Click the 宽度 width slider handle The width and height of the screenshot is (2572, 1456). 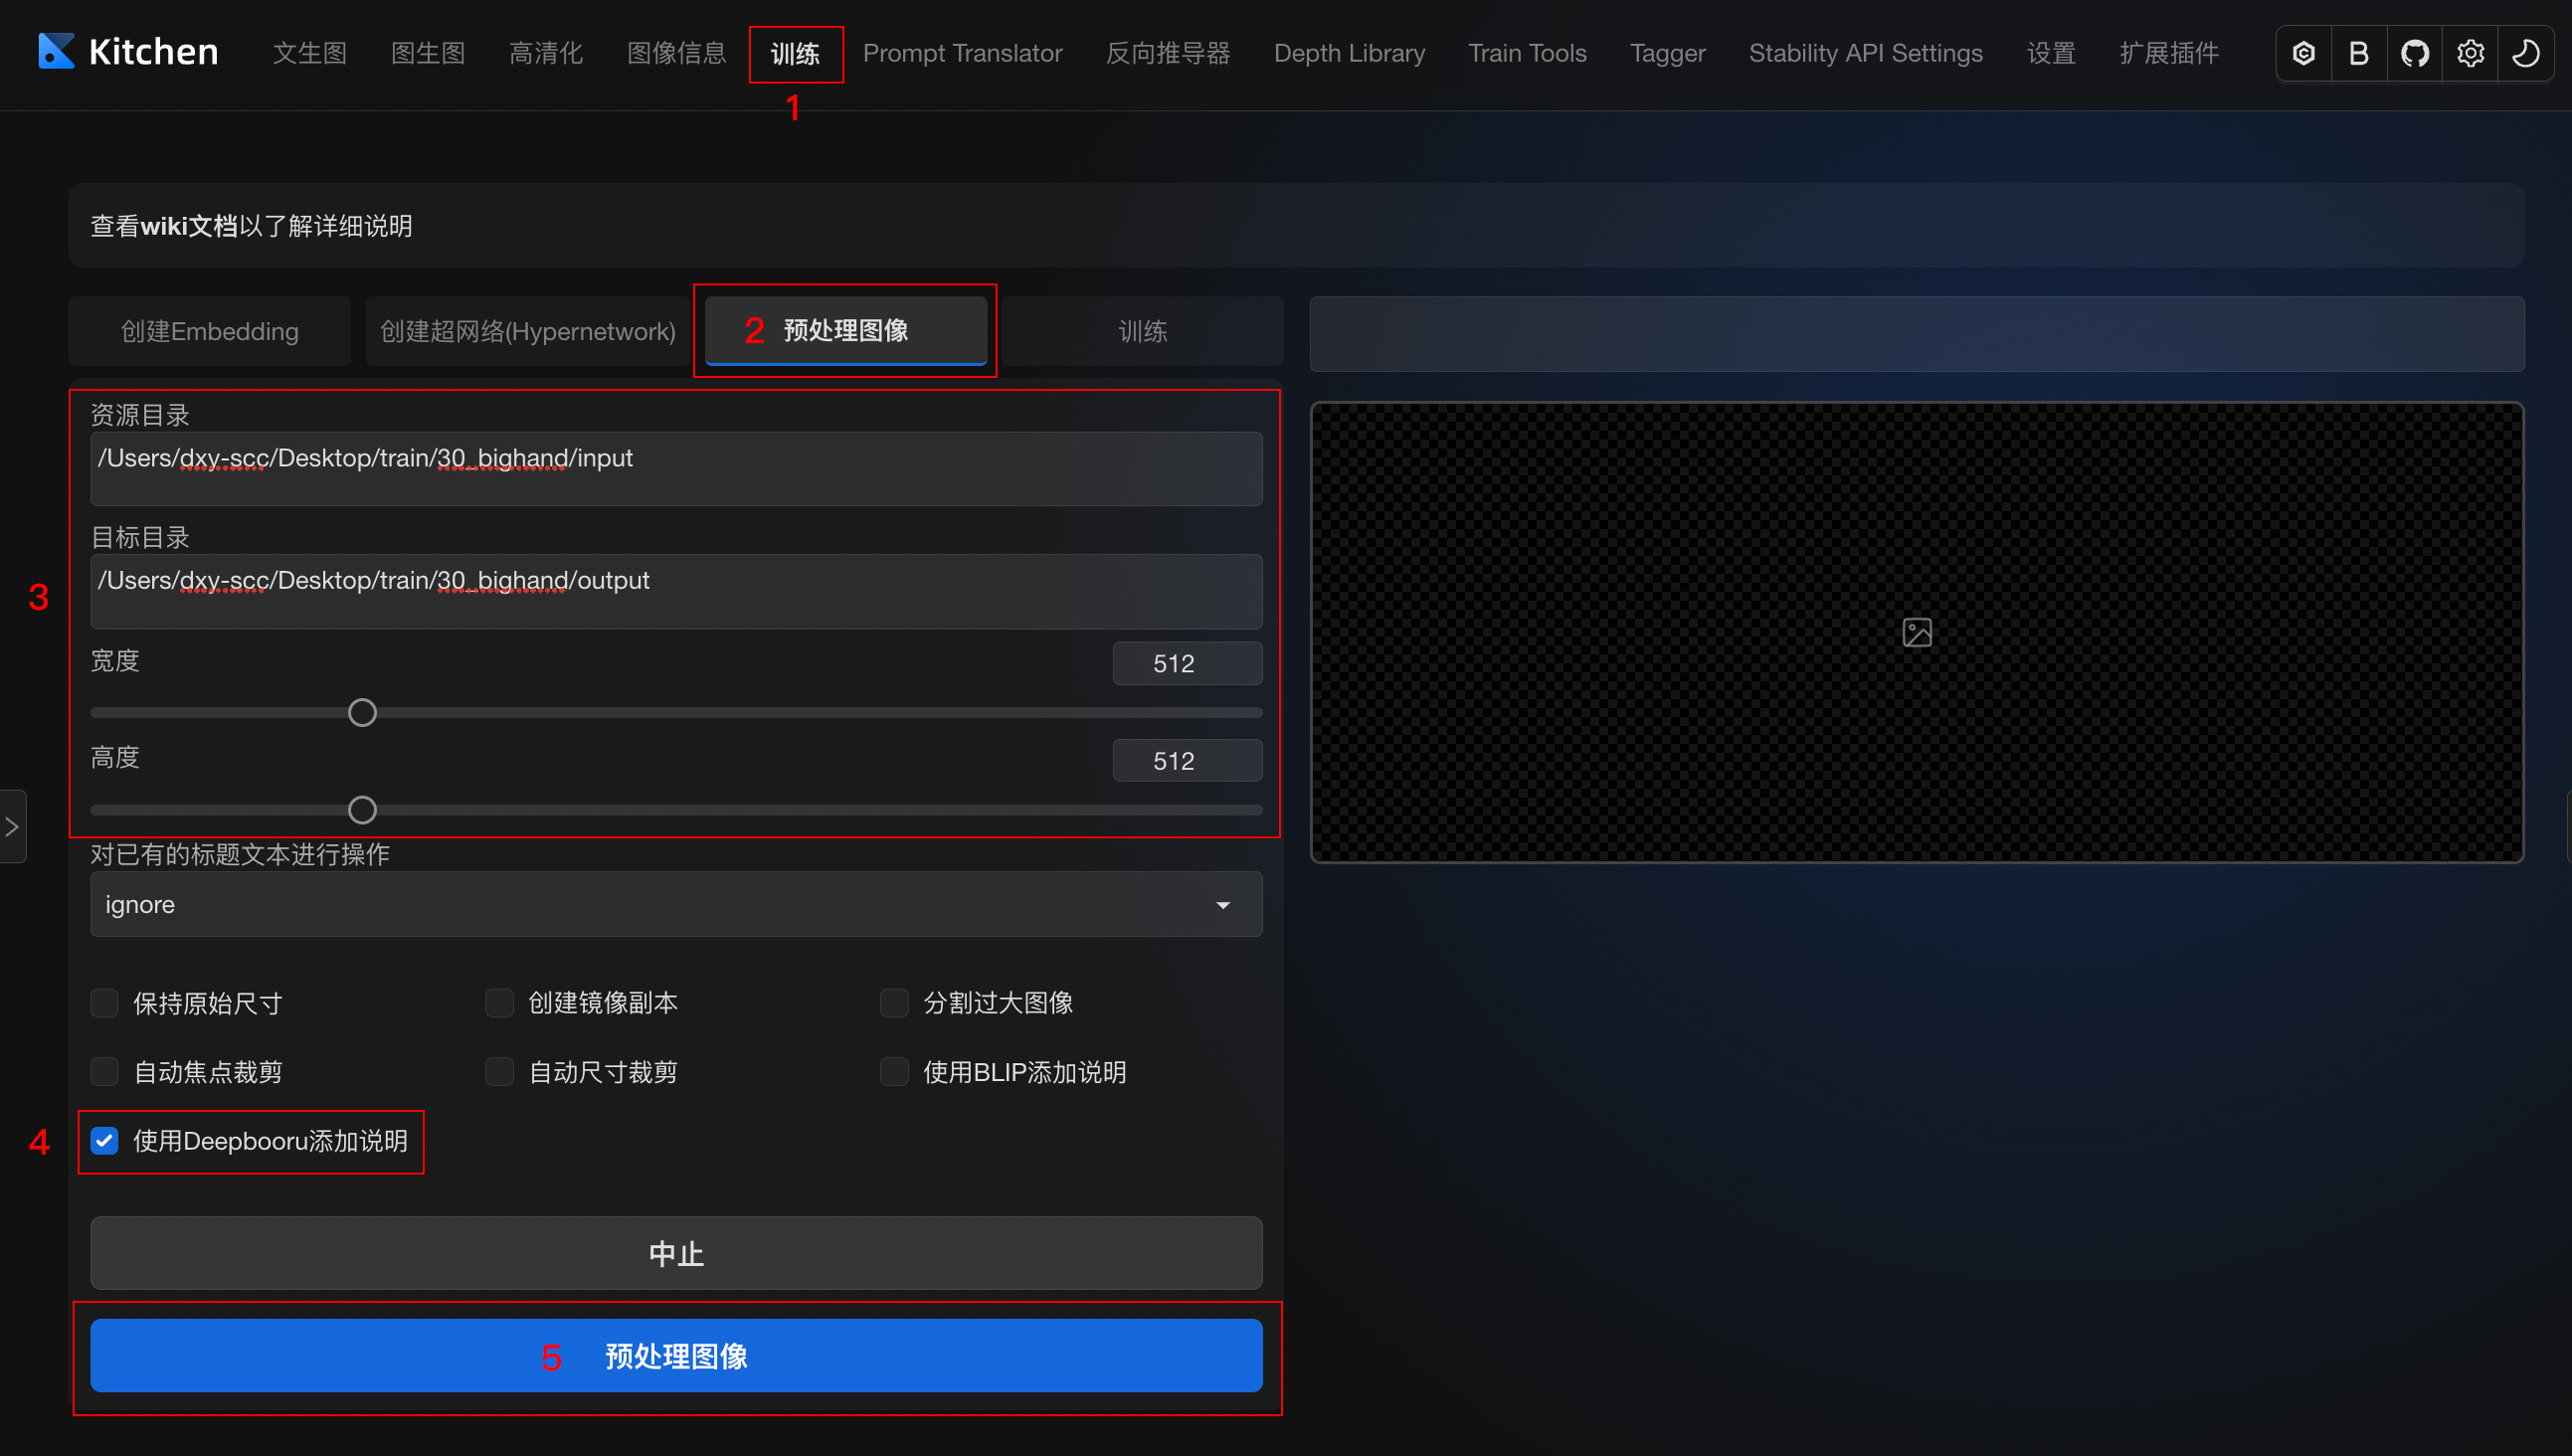click(362, 713)
